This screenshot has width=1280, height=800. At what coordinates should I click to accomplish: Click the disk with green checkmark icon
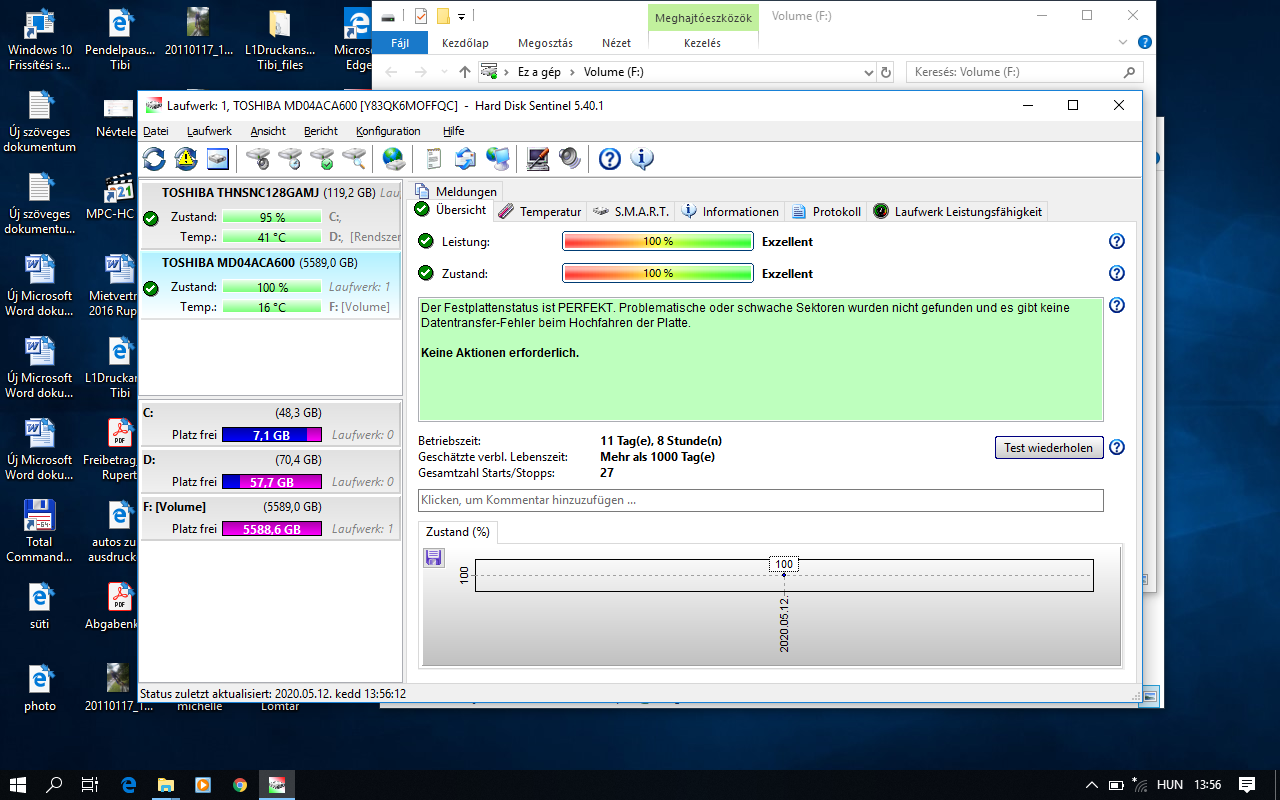click(322, 158)
